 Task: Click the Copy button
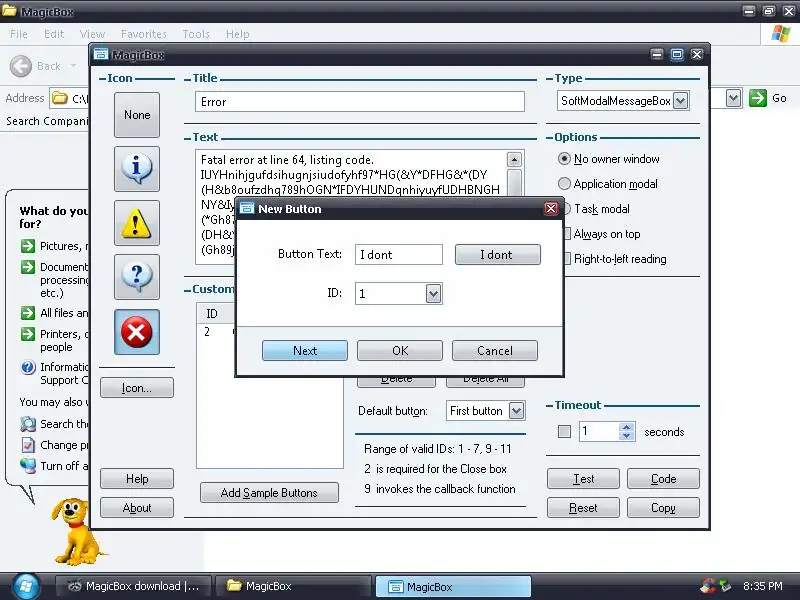(x=663, y=508)
